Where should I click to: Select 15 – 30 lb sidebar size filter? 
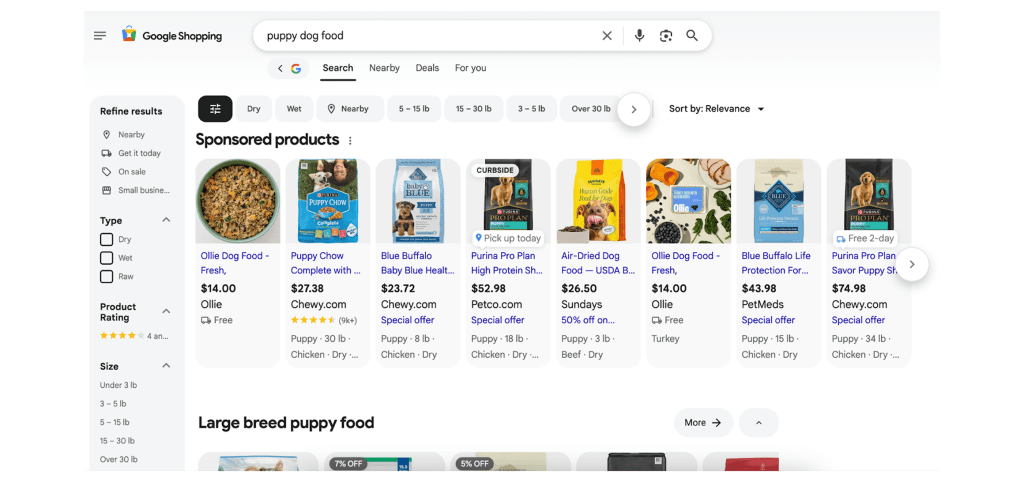coord(117,441)
